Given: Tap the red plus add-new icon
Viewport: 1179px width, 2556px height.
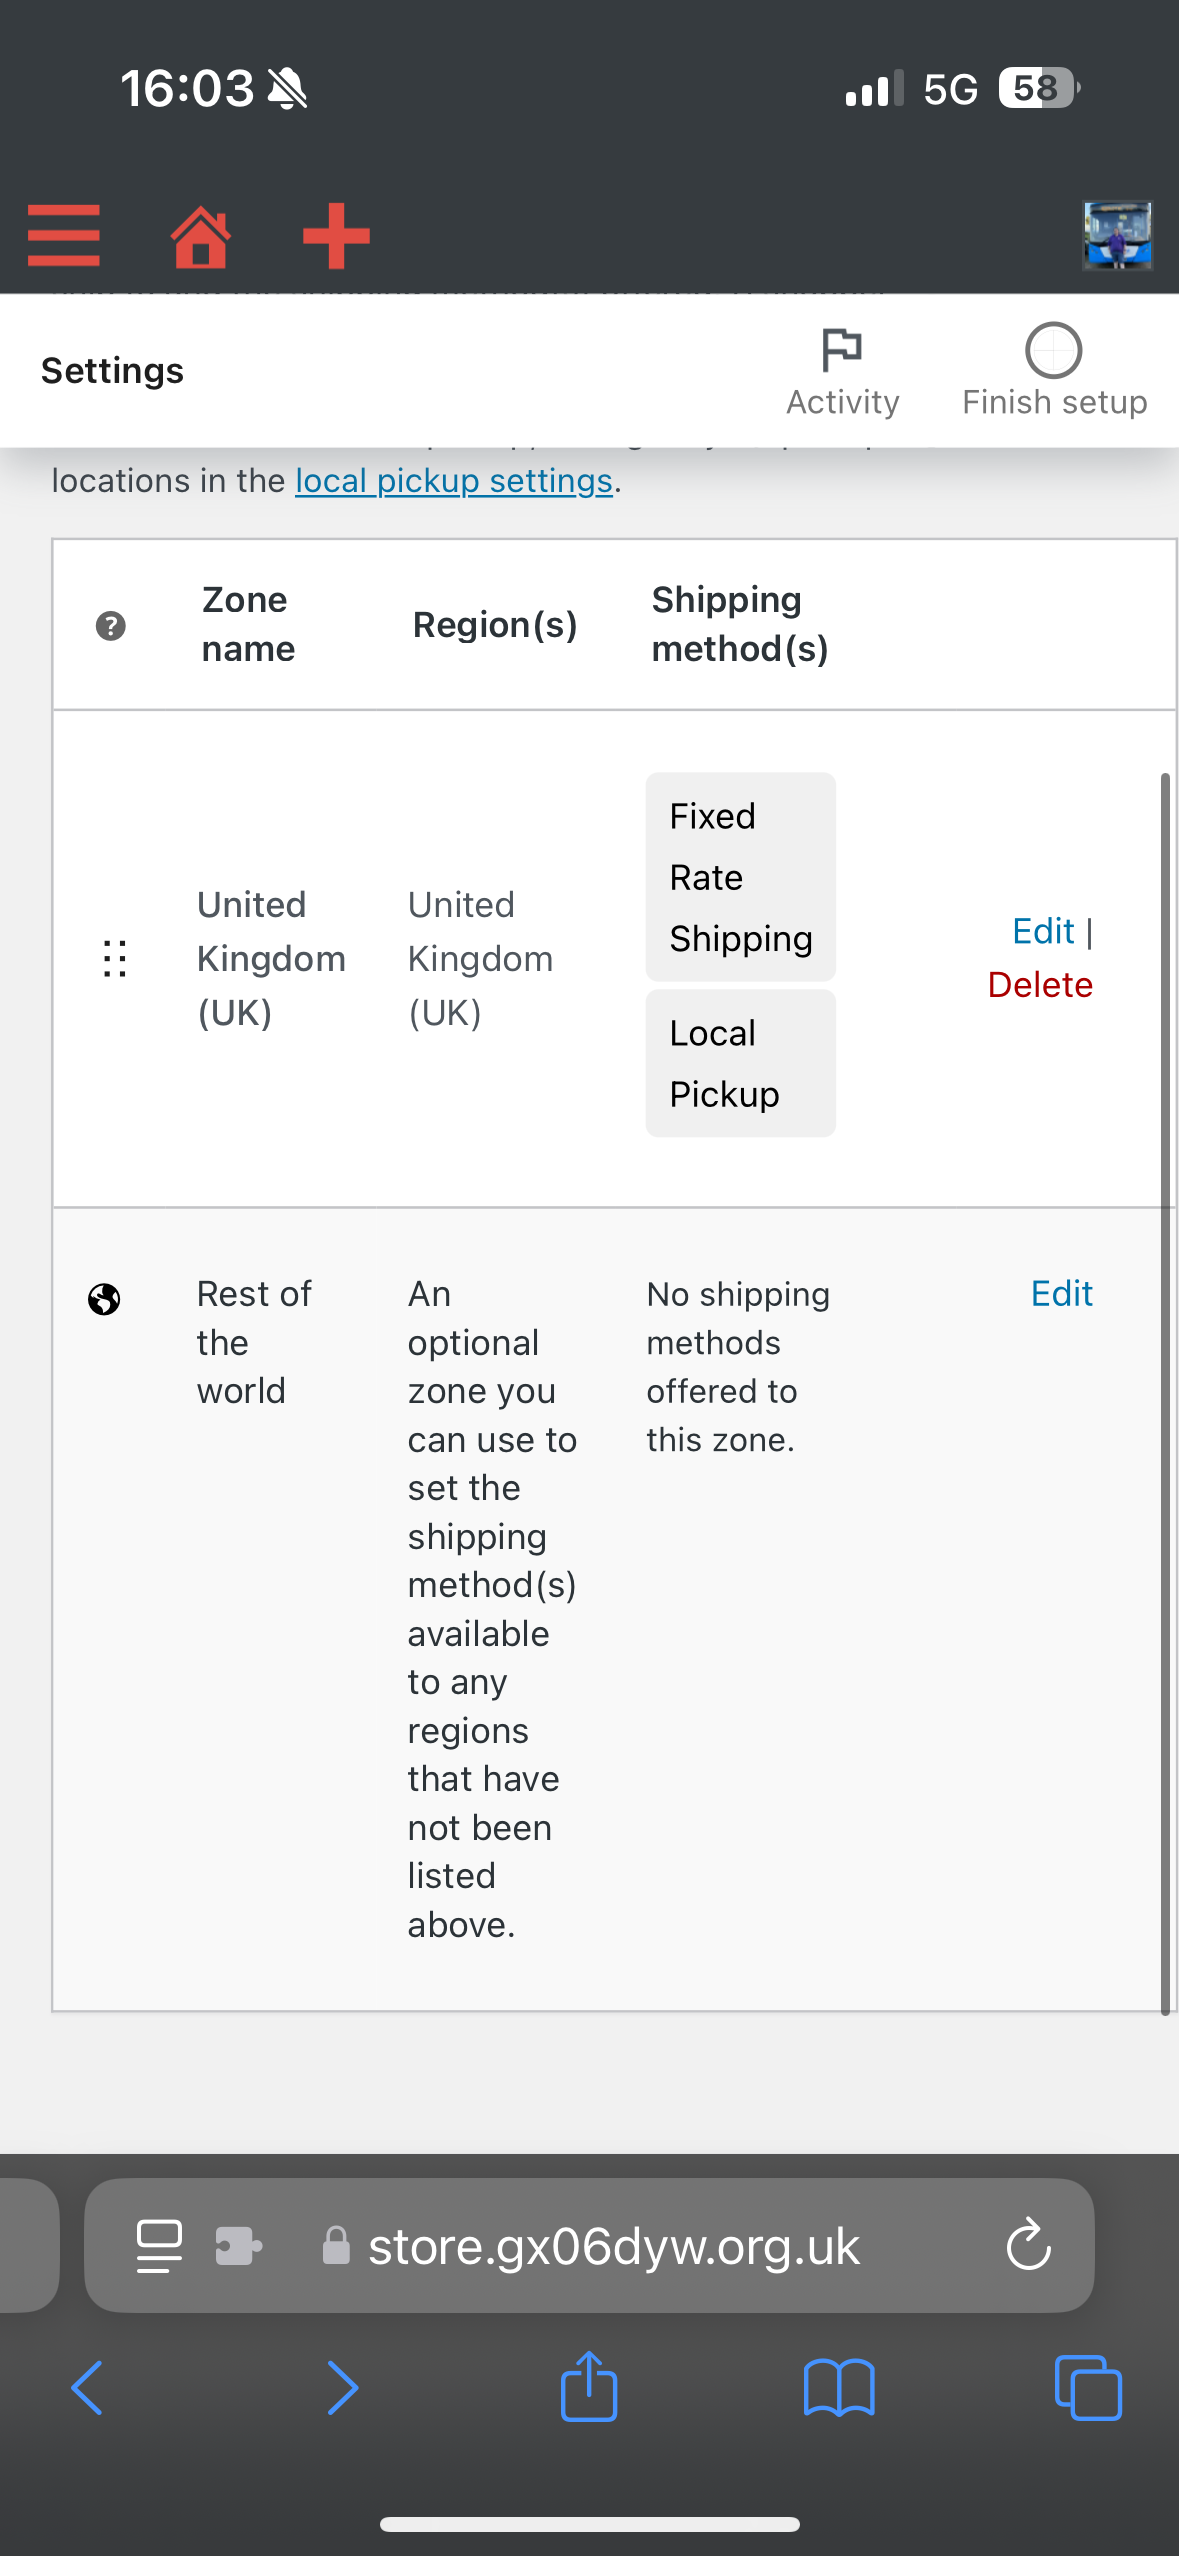Looking at the screenshot, I should (x=336, y=236).
